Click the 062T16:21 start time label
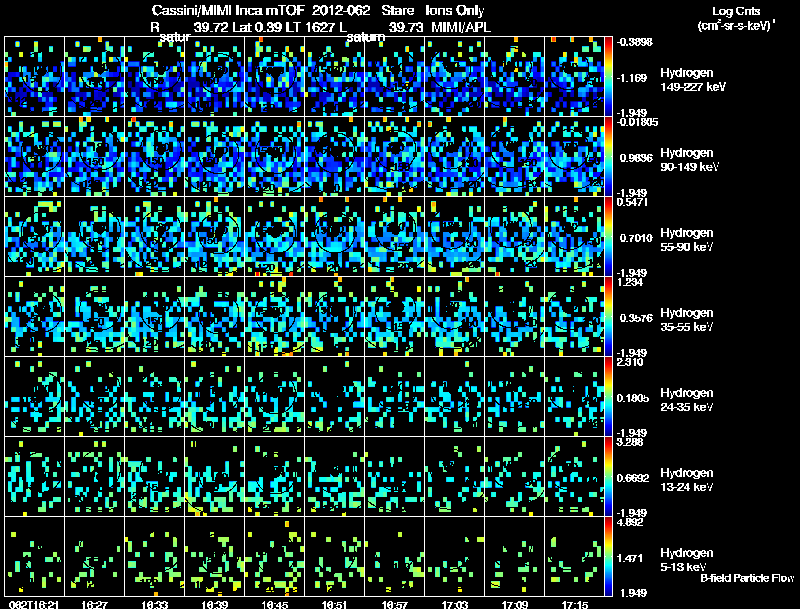 pyautogui.click(x=34, y=605)
